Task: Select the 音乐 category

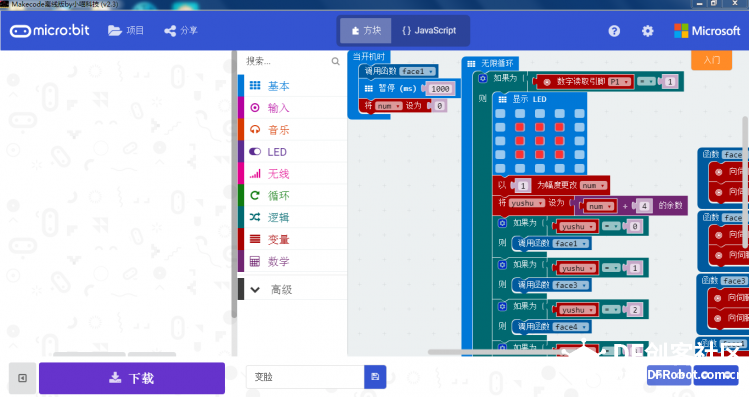Action: click(x=292, y=130)
